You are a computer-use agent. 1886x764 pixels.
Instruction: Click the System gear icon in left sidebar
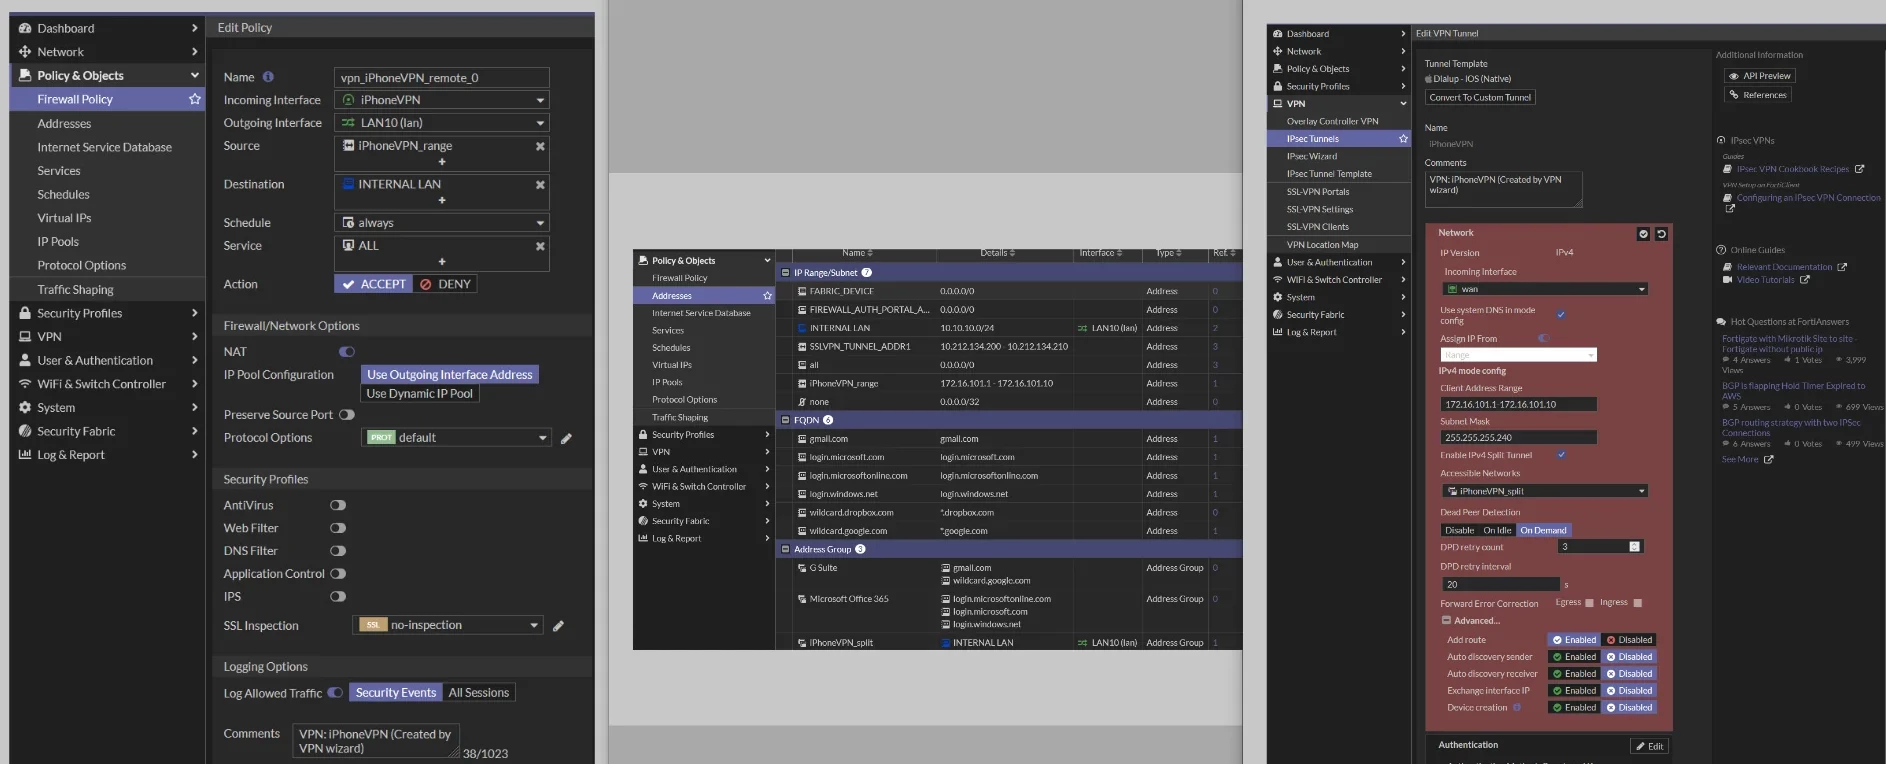pyautogui.click(x=25, y=408)
